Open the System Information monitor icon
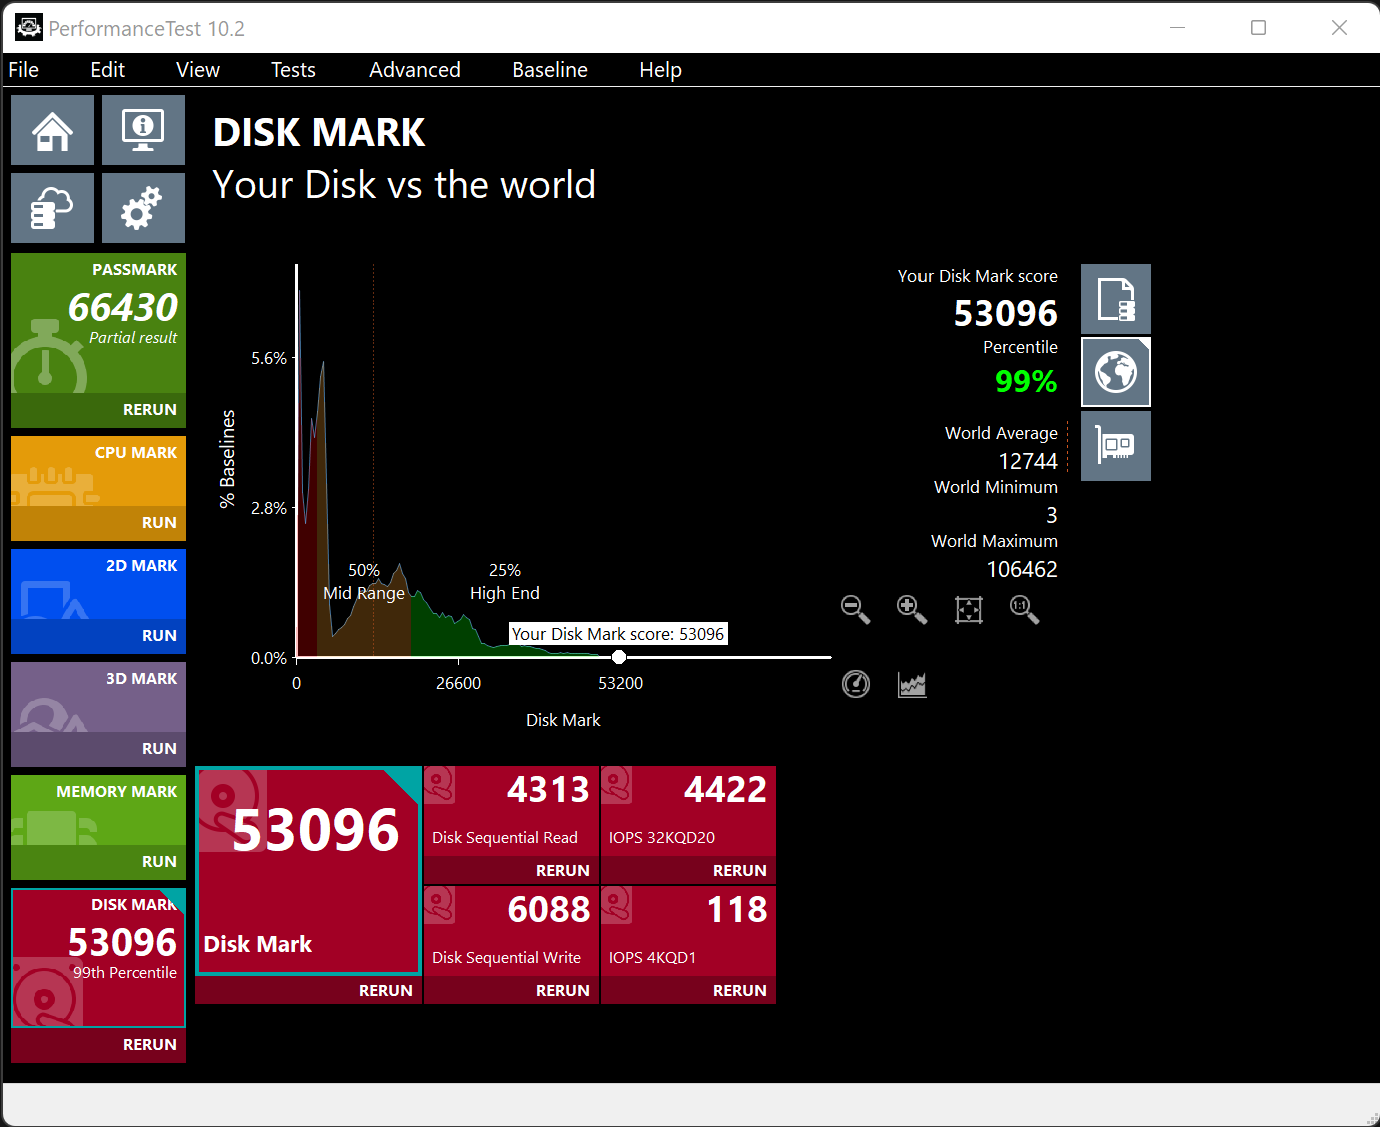The height and width of the screenshot is (1127, 1380). tap(143, 130)
